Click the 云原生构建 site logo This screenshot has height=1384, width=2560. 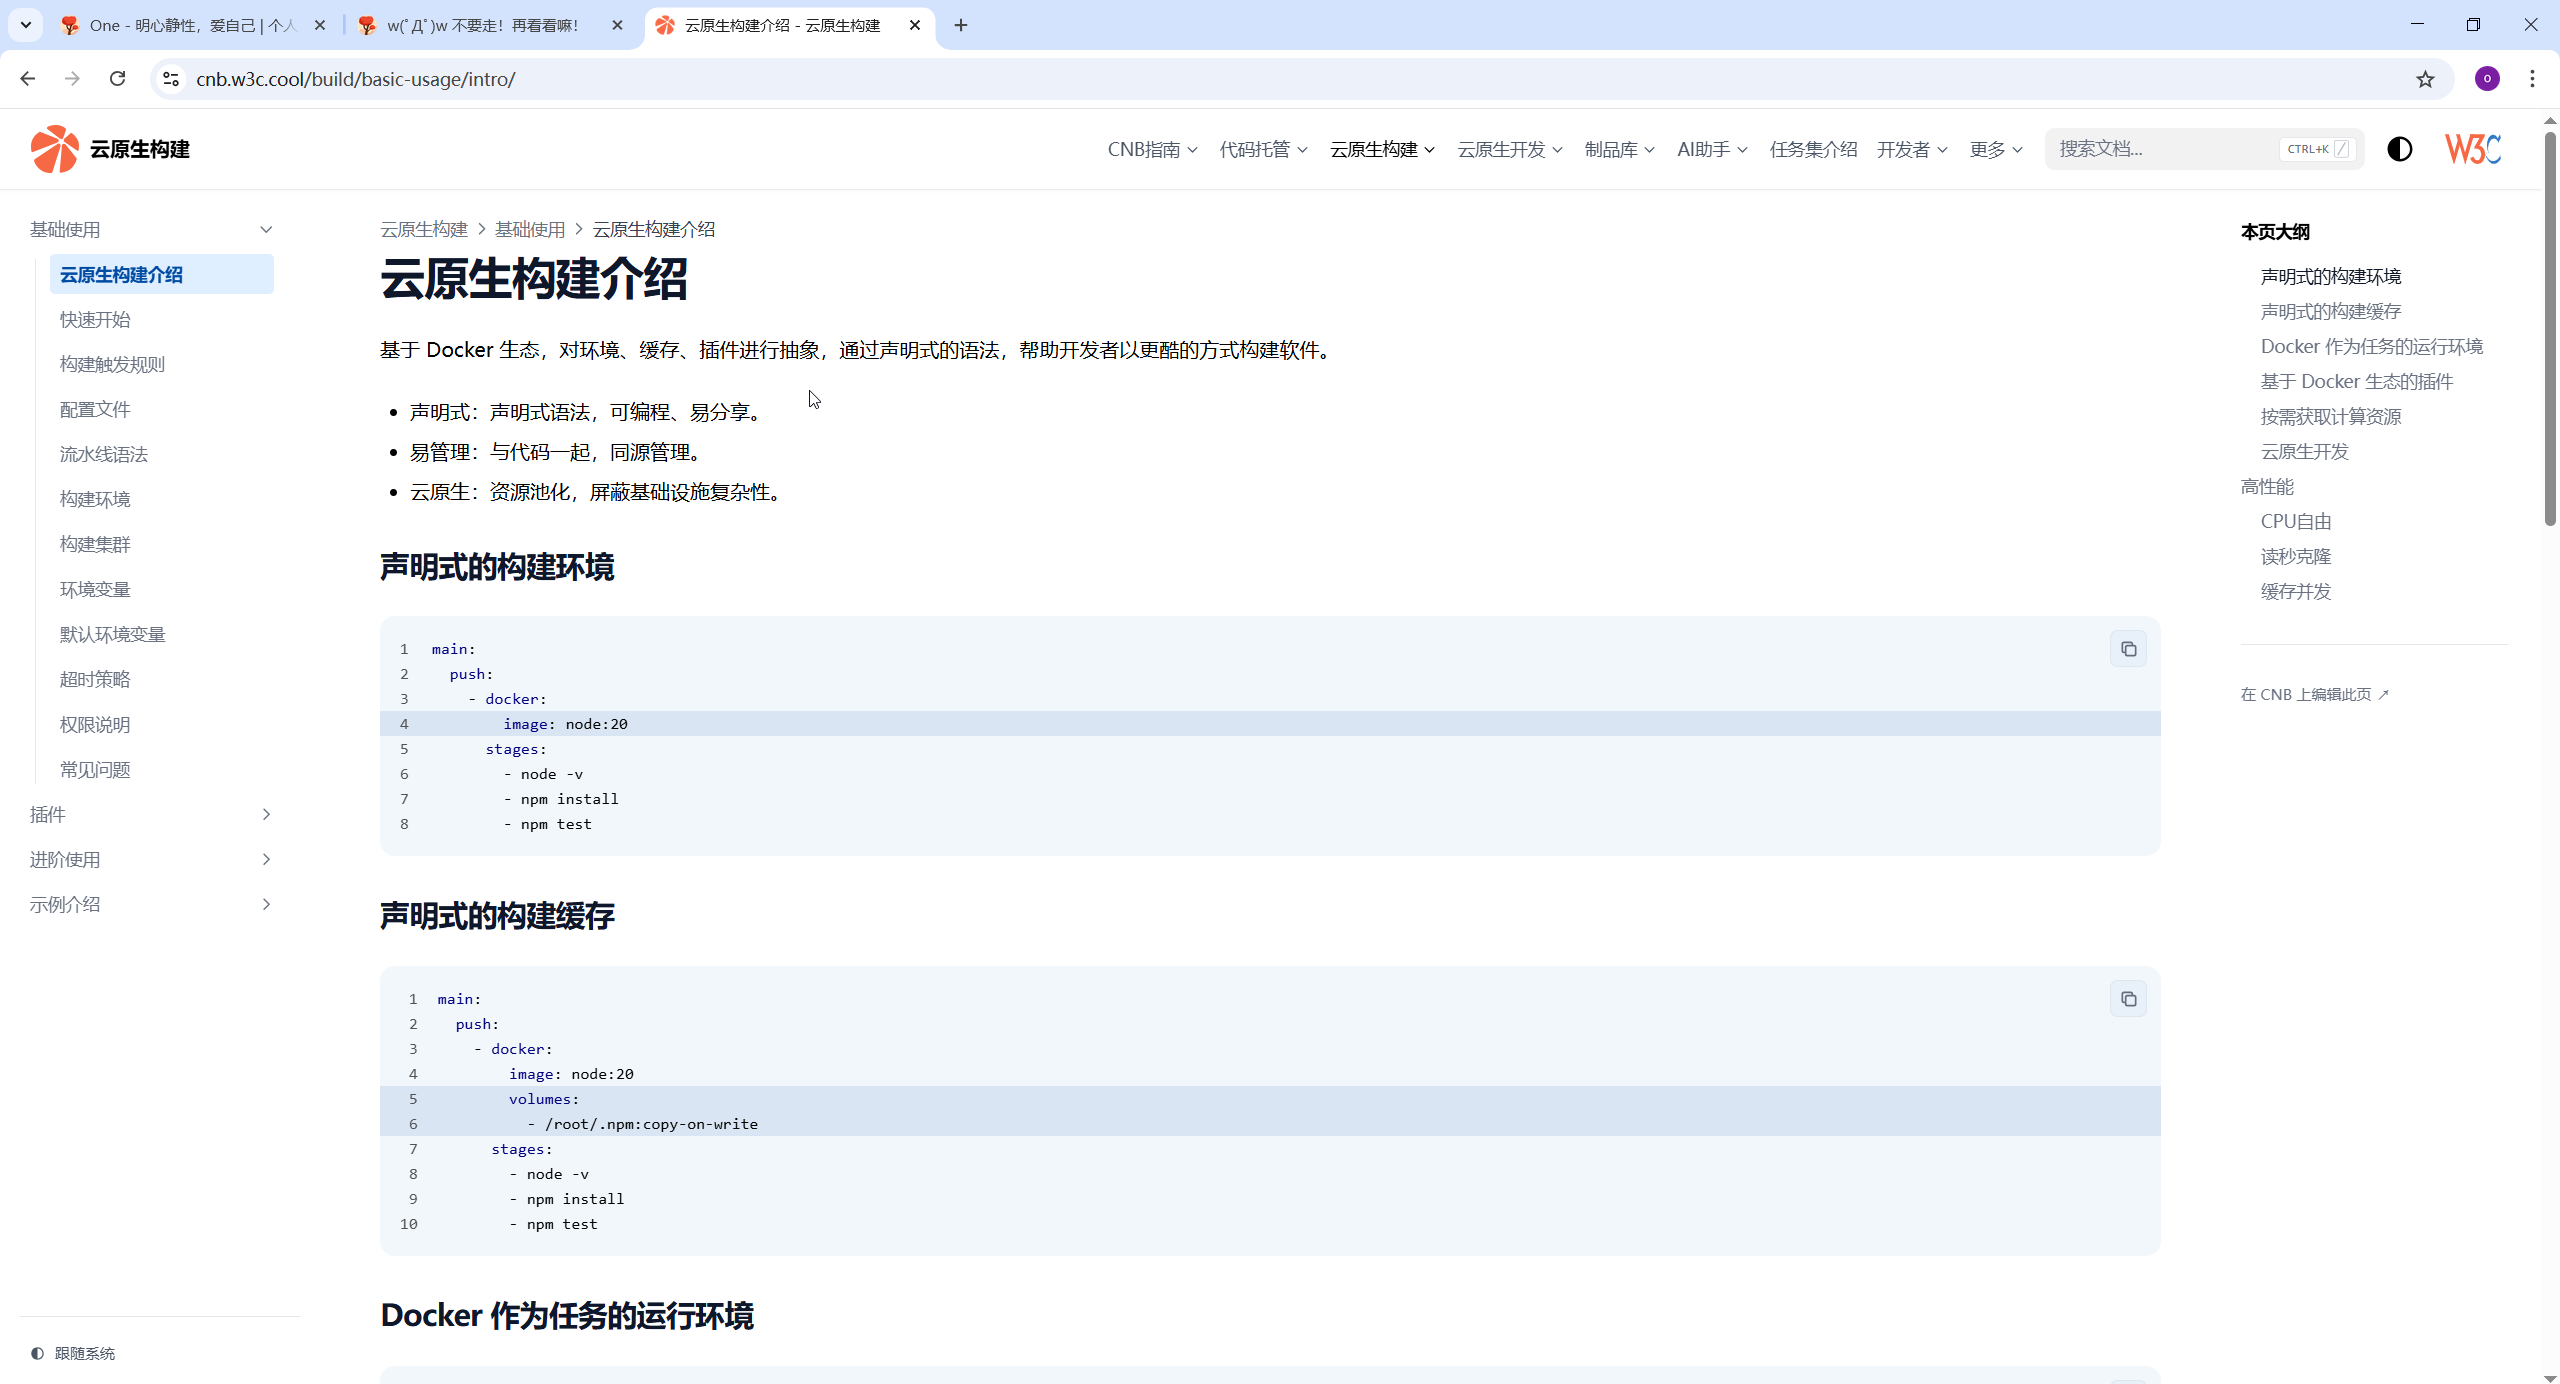click(110, 149)
